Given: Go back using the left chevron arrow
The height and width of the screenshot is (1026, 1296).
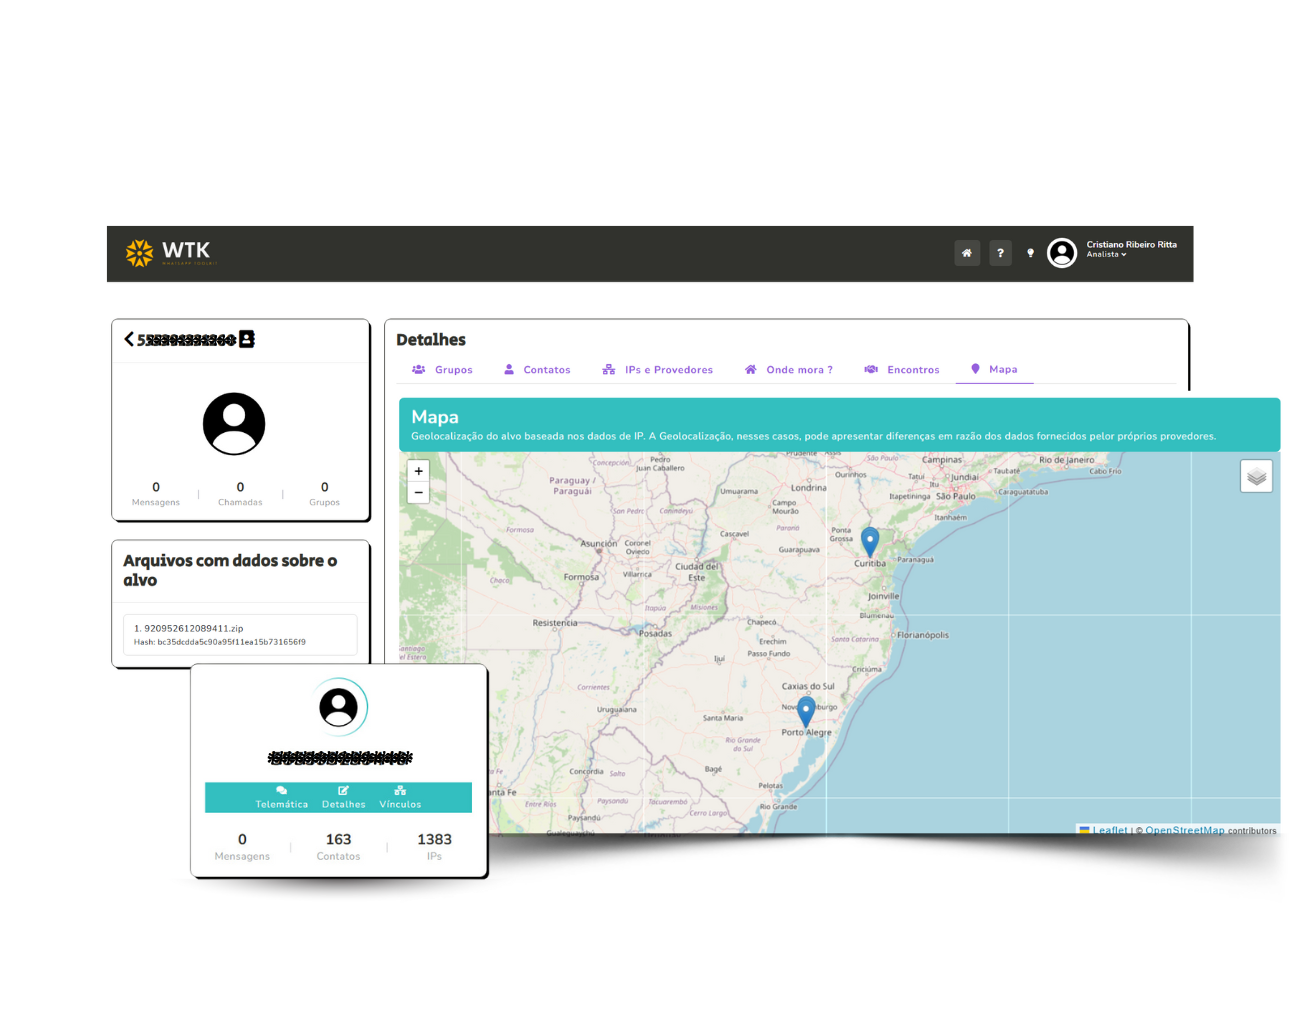Looking at the screenshot, I should pos(128,339).
